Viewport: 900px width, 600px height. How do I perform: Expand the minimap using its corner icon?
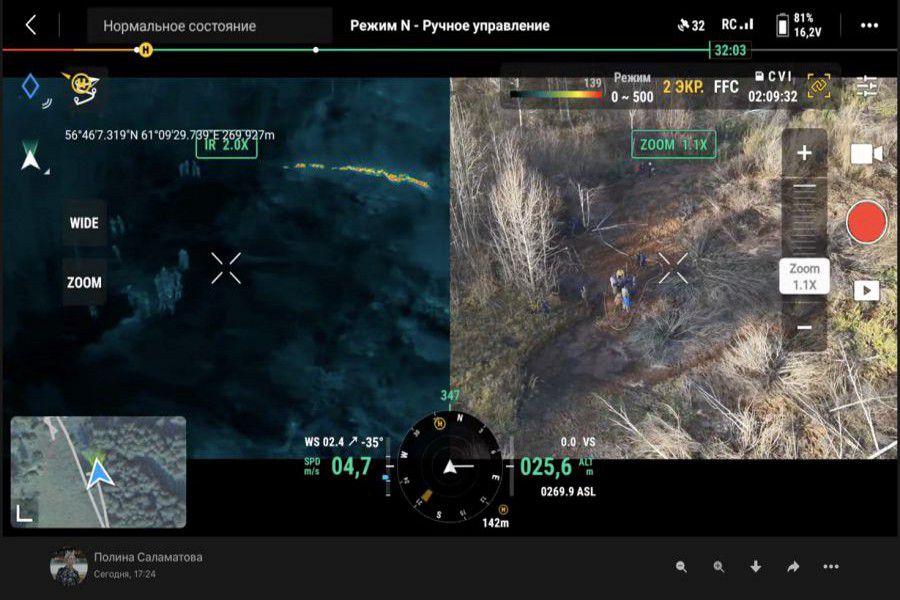click(24, 513)
